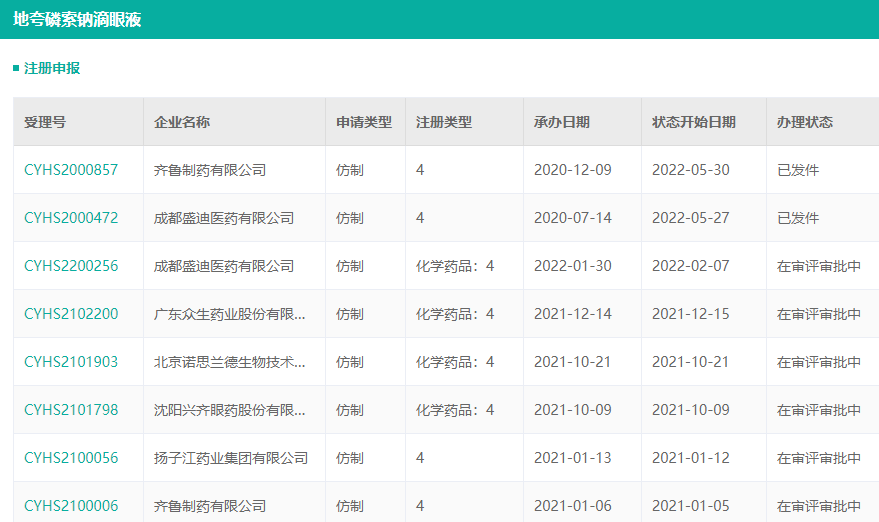Screen dimensions: 879x522
Task: Click date 2021-10-21 in 承办日期 column
Action: coord(572,362)
